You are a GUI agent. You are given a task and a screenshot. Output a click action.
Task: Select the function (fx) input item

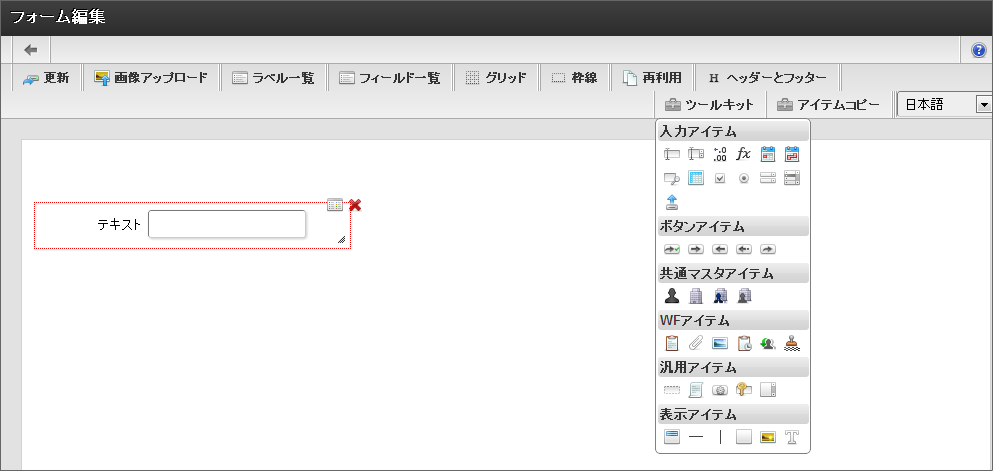tap(744, 154)
